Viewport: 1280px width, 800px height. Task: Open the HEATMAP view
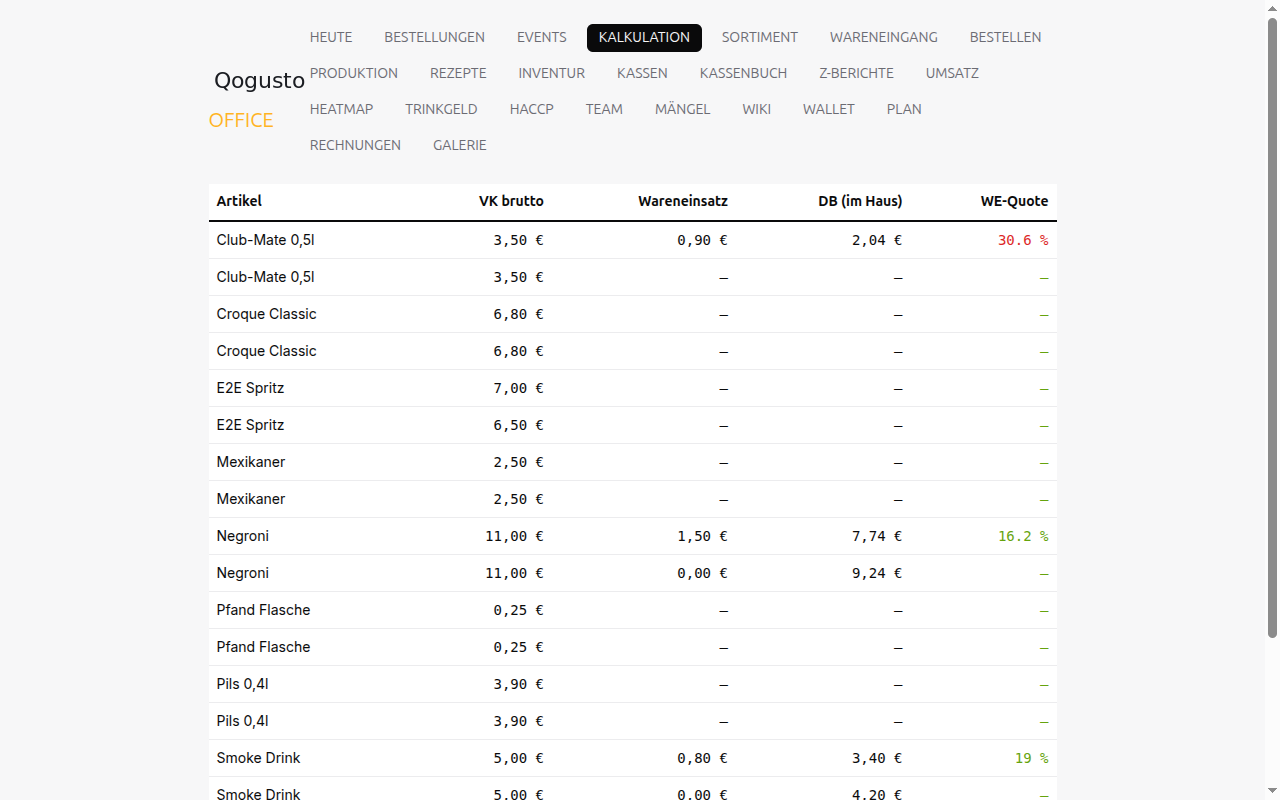(341, 109)
